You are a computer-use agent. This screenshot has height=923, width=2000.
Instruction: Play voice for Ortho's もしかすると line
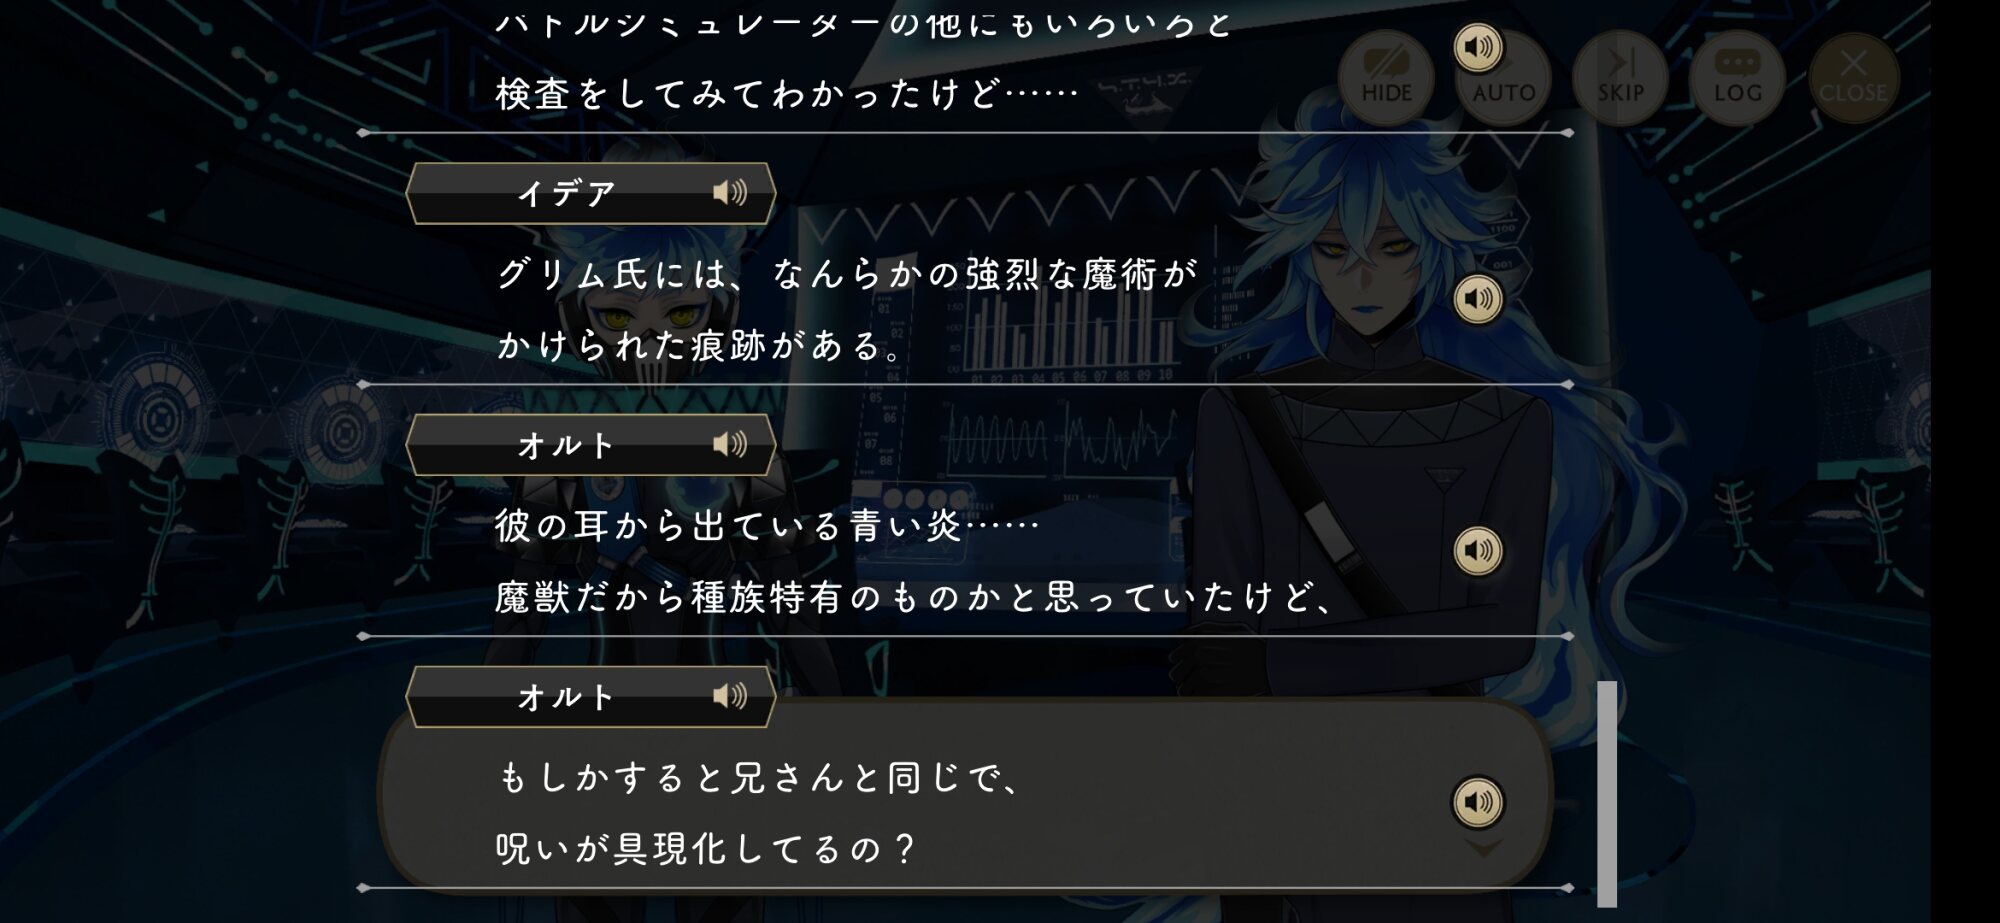click(1478, 802)
